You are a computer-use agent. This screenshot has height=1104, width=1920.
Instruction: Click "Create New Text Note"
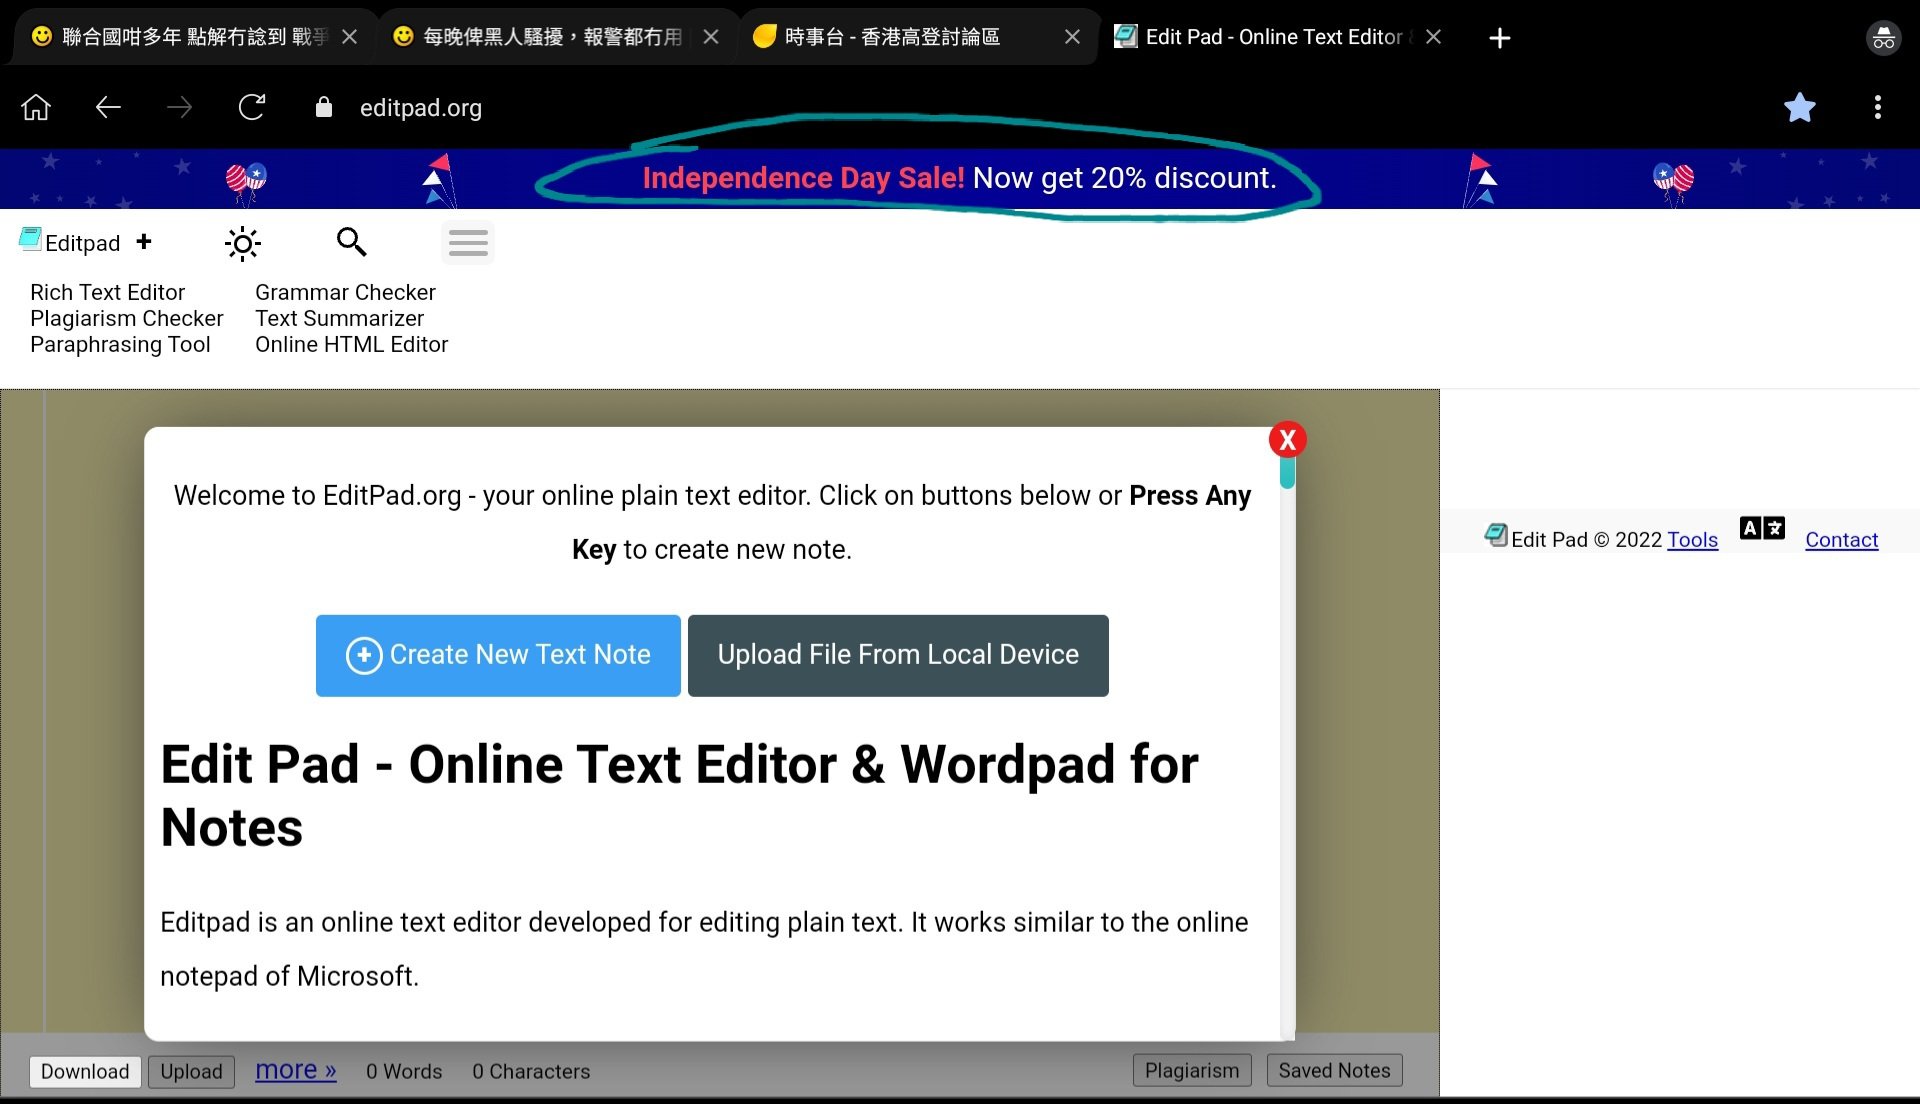click(x=497, y=655)
